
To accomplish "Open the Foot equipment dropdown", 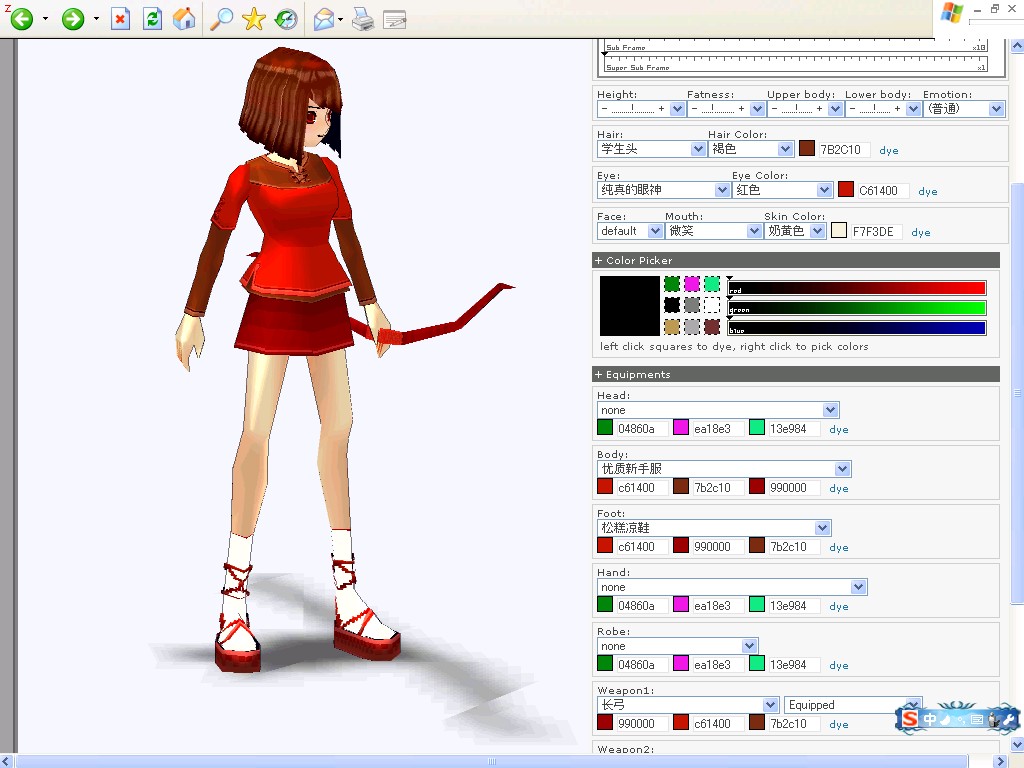I will pos(714,528).
